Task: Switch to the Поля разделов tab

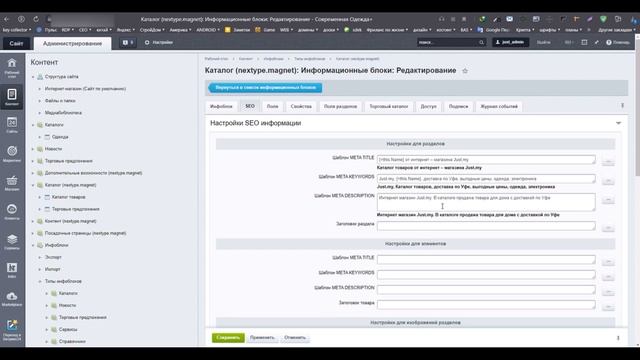Action: (x=340, y=107)
